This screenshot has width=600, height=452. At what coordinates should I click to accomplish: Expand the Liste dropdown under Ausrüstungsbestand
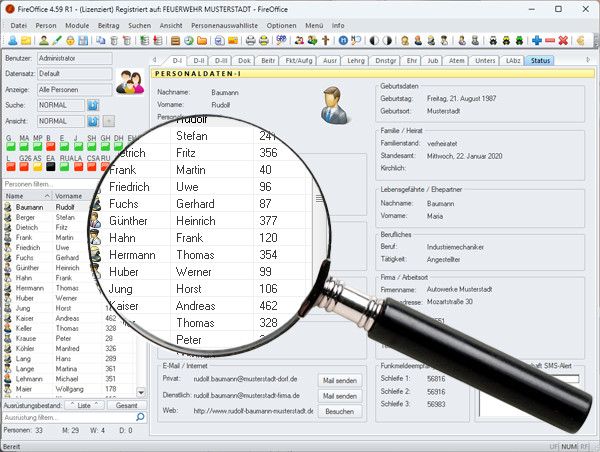tap(83, 404)
